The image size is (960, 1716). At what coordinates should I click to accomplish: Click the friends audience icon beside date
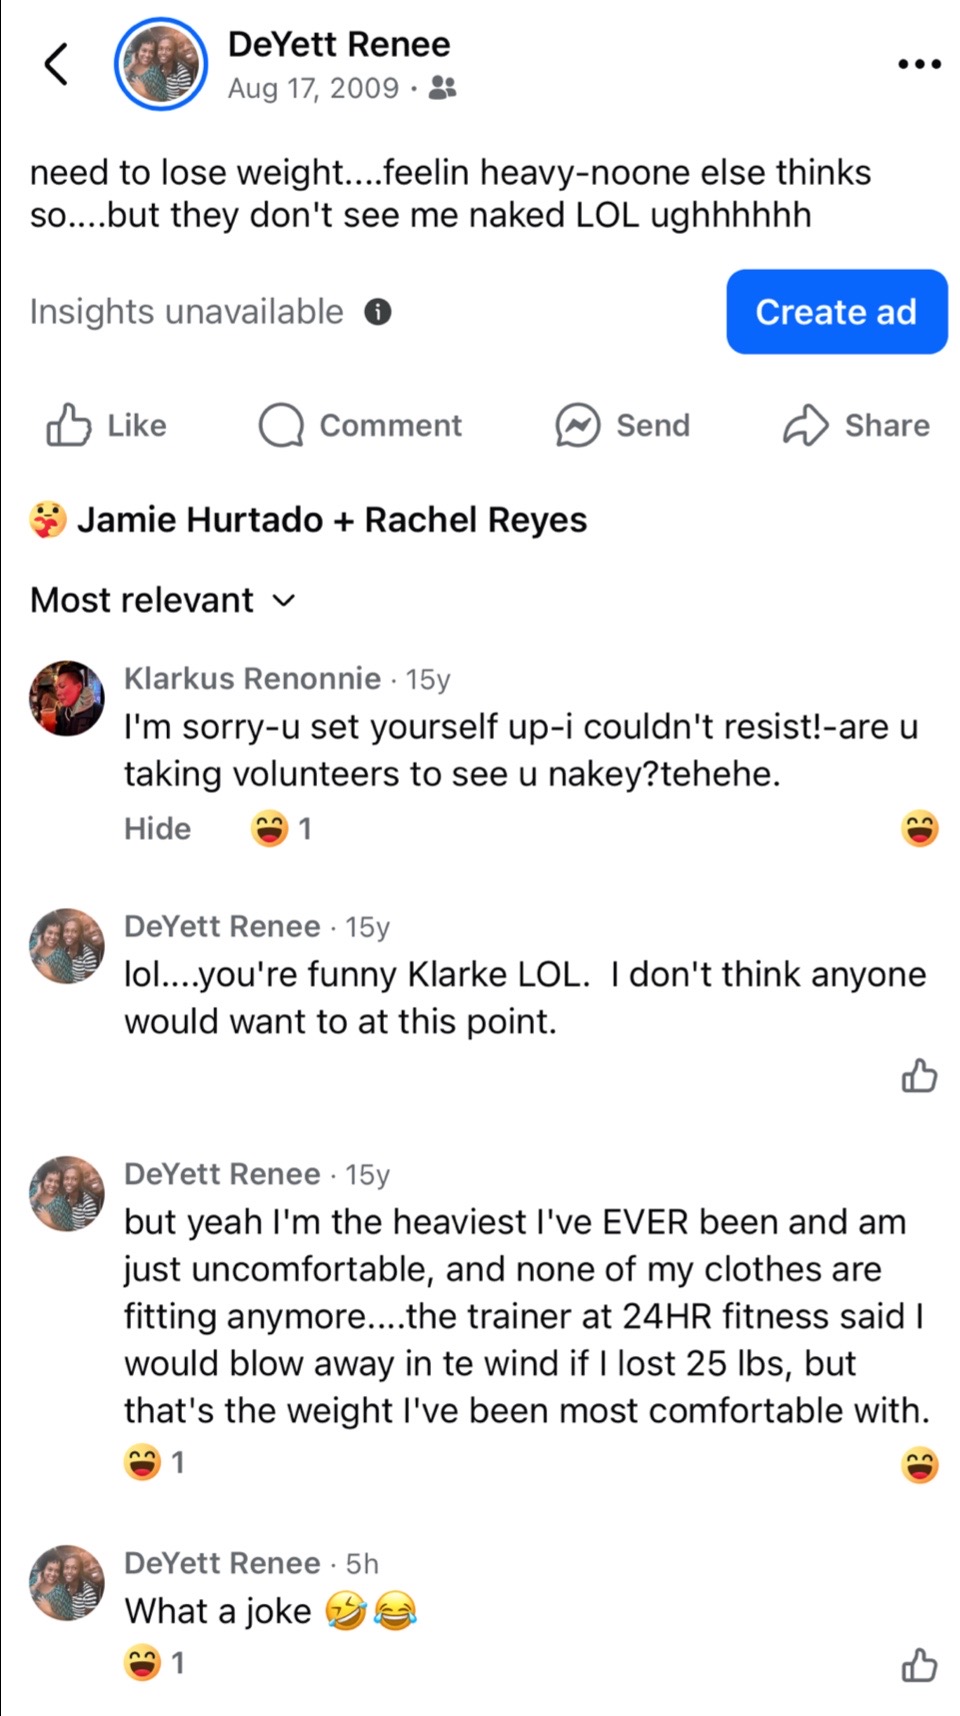click(x=442, y=89)
